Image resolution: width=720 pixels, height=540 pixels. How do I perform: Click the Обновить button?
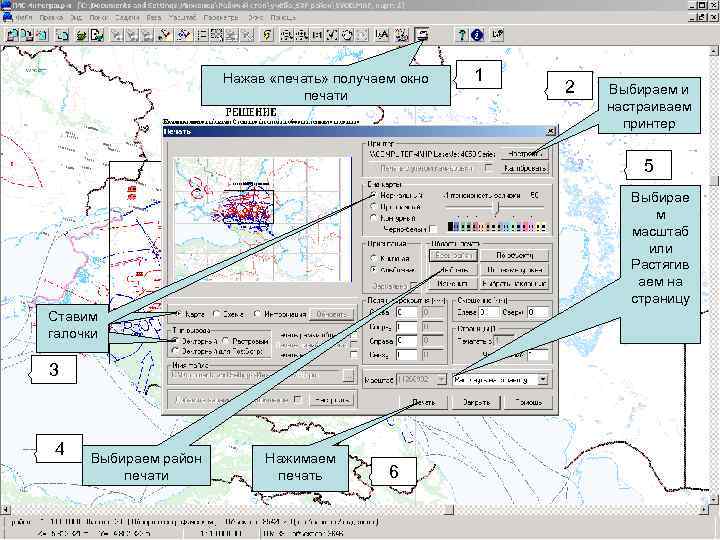(332, 315)
